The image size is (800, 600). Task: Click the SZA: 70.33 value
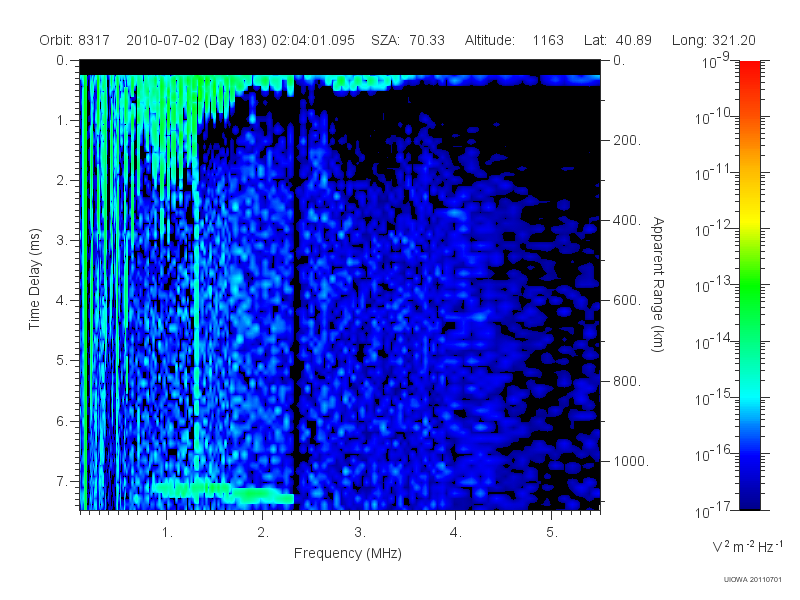click(x=408, y=40)
